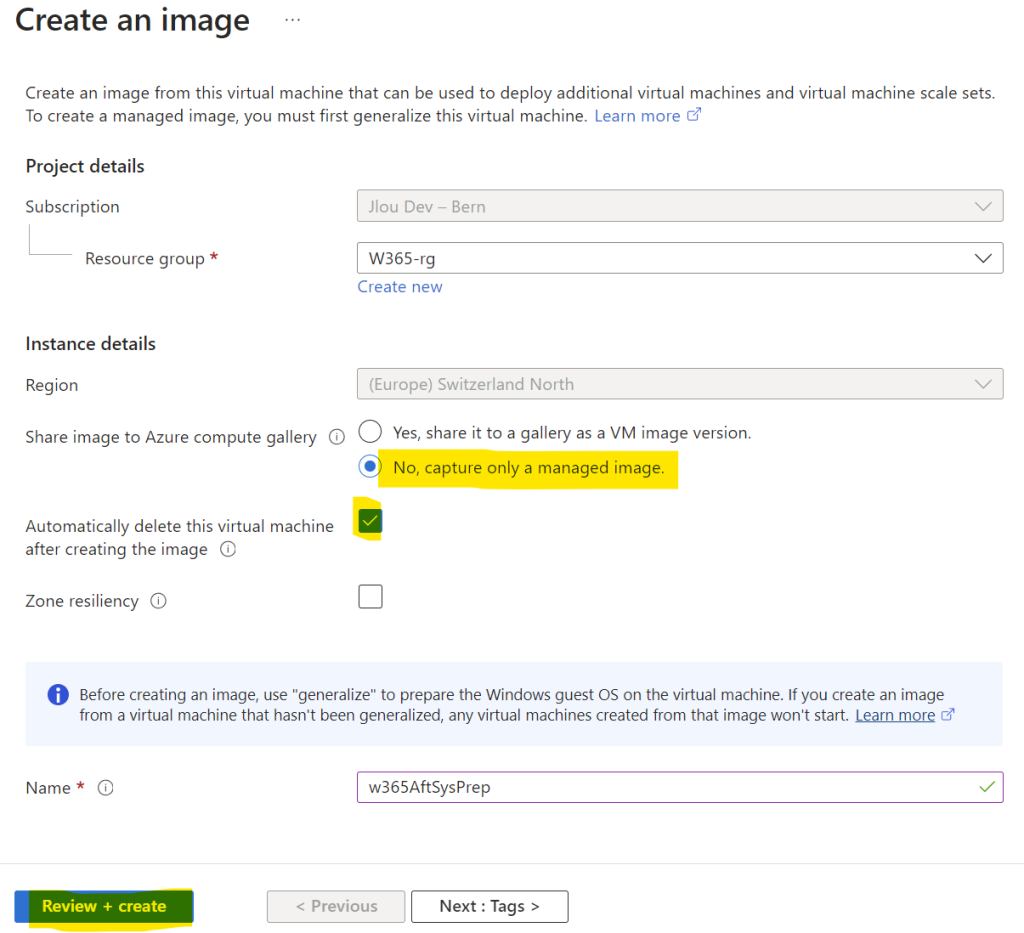Click the Previous button
The image size is (1024, 933).
[x=336, y=906]
